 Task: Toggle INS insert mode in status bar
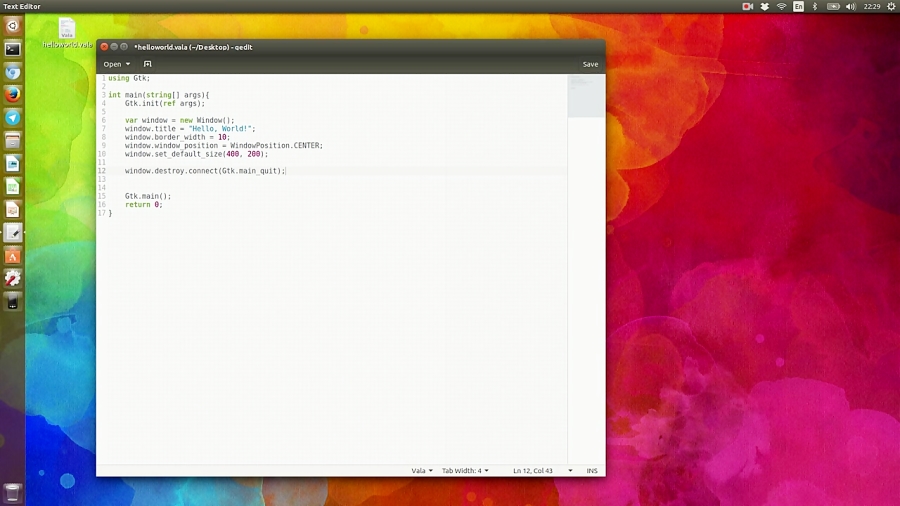tap(592, 470)
